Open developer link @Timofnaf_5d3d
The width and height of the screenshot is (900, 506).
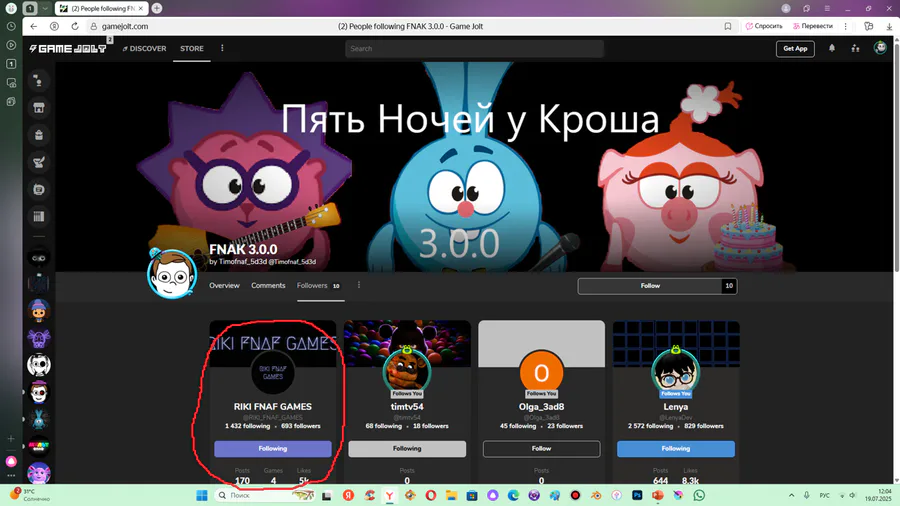292,262
